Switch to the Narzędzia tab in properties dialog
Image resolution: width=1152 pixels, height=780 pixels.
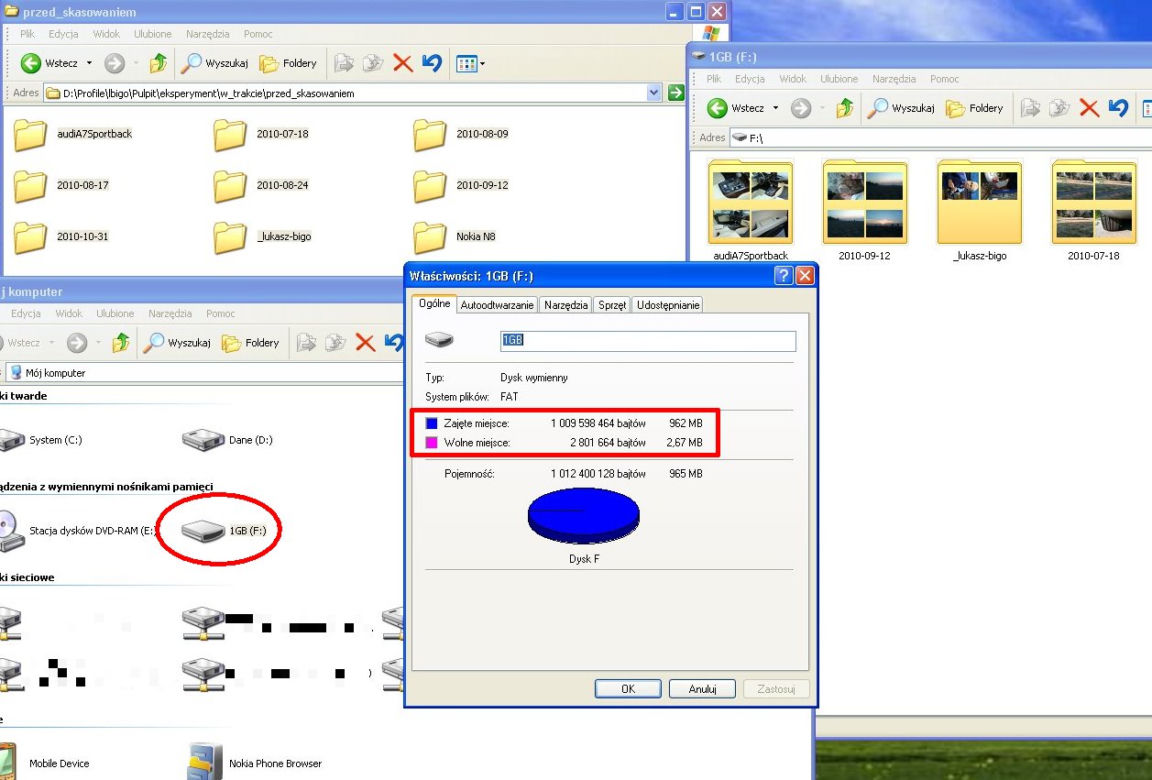coord(566,305)
